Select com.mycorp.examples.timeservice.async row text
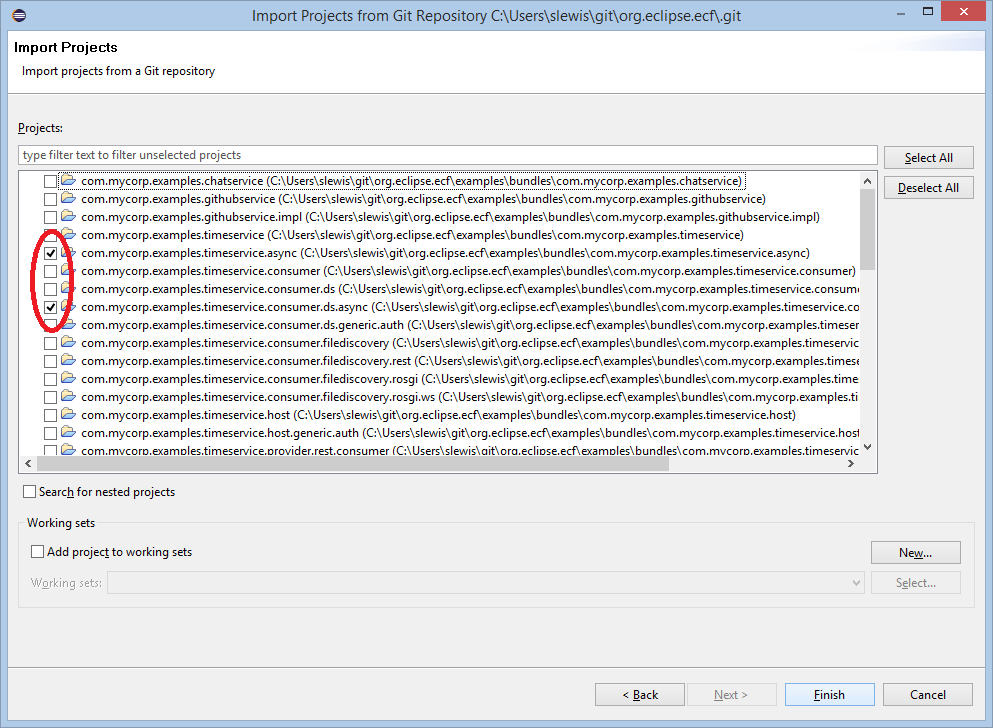 [445, 253]
